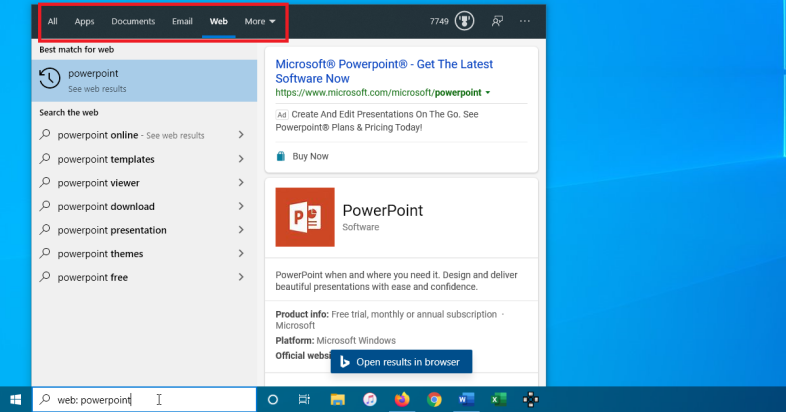
Task: Open the Microsoft Powerpoint ad headline link
Action: 384,71
